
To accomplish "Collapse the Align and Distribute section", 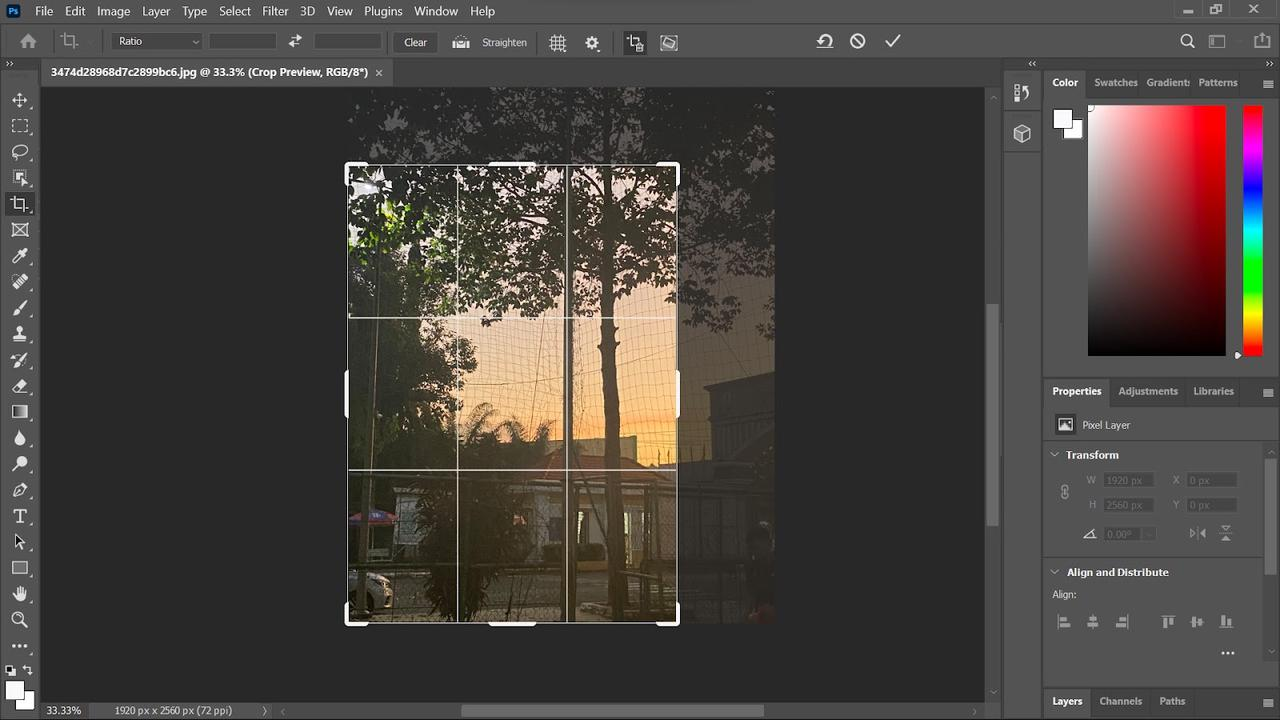I will tap(1054, 572).
